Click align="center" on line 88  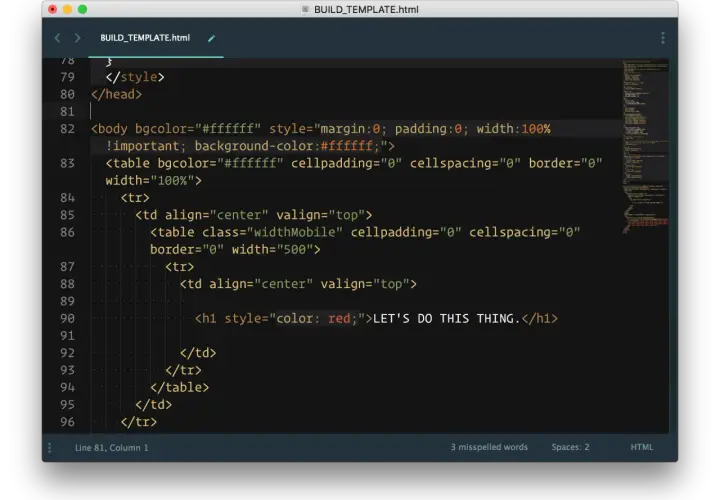point(261,284)
